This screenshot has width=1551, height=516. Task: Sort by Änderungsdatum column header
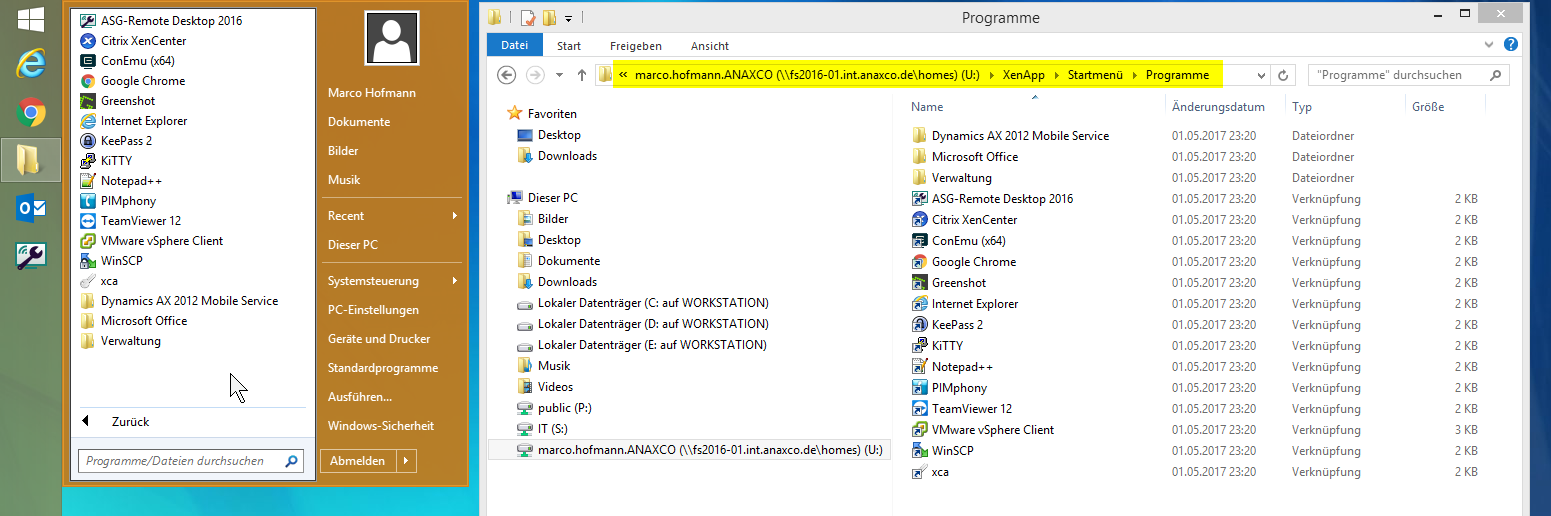[x=1218, y=107]
